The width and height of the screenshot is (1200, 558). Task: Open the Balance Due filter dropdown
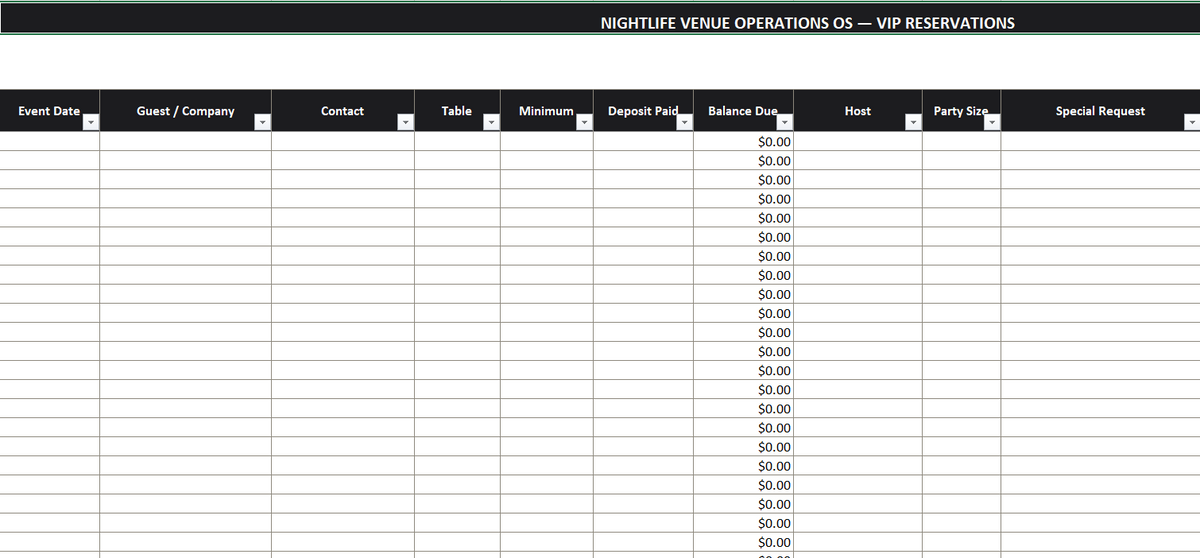[x=784, y=122]
